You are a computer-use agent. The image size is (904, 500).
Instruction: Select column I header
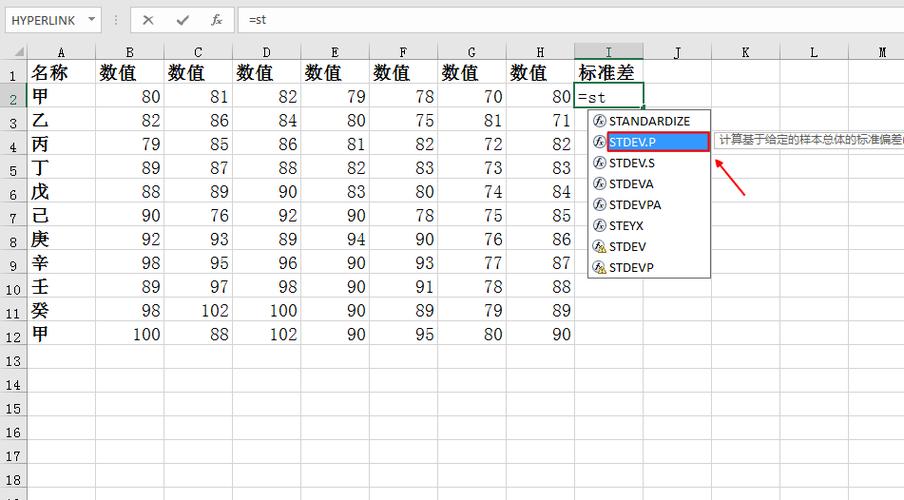(609, 52)
